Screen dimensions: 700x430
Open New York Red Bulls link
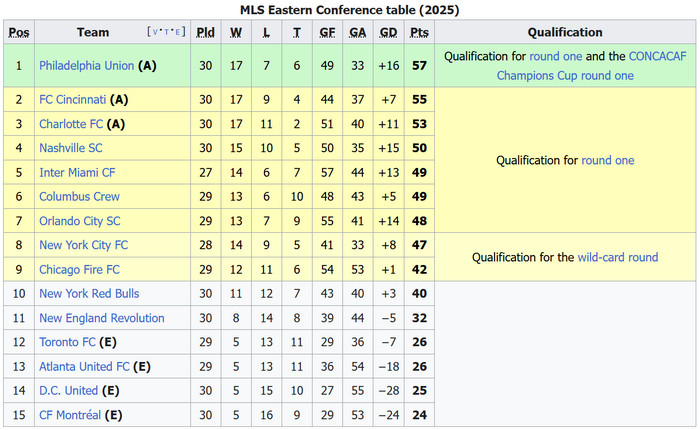click(89, 294)
